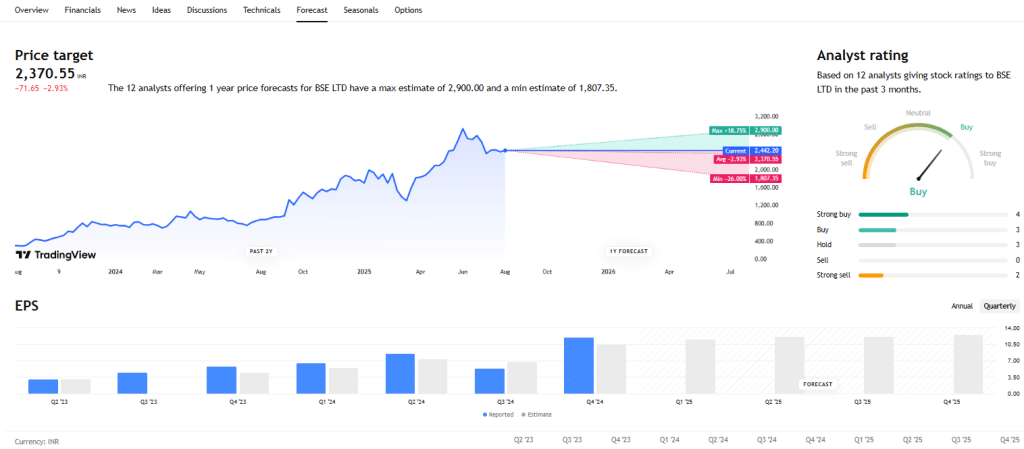Click the Q2 '24 reported EPS bar
Viewport: 1024px width, 449px height.
400,373
